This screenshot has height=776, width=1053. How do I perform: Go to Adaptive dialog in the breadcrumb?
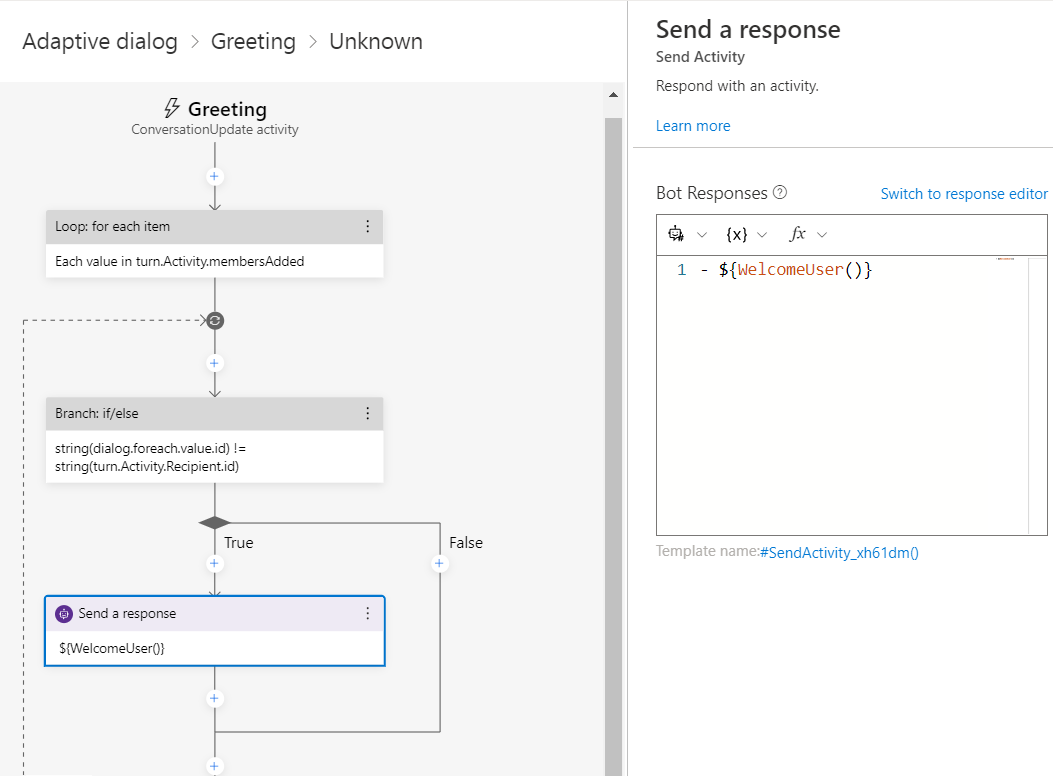pyautogui.click(x=100, y=42)
